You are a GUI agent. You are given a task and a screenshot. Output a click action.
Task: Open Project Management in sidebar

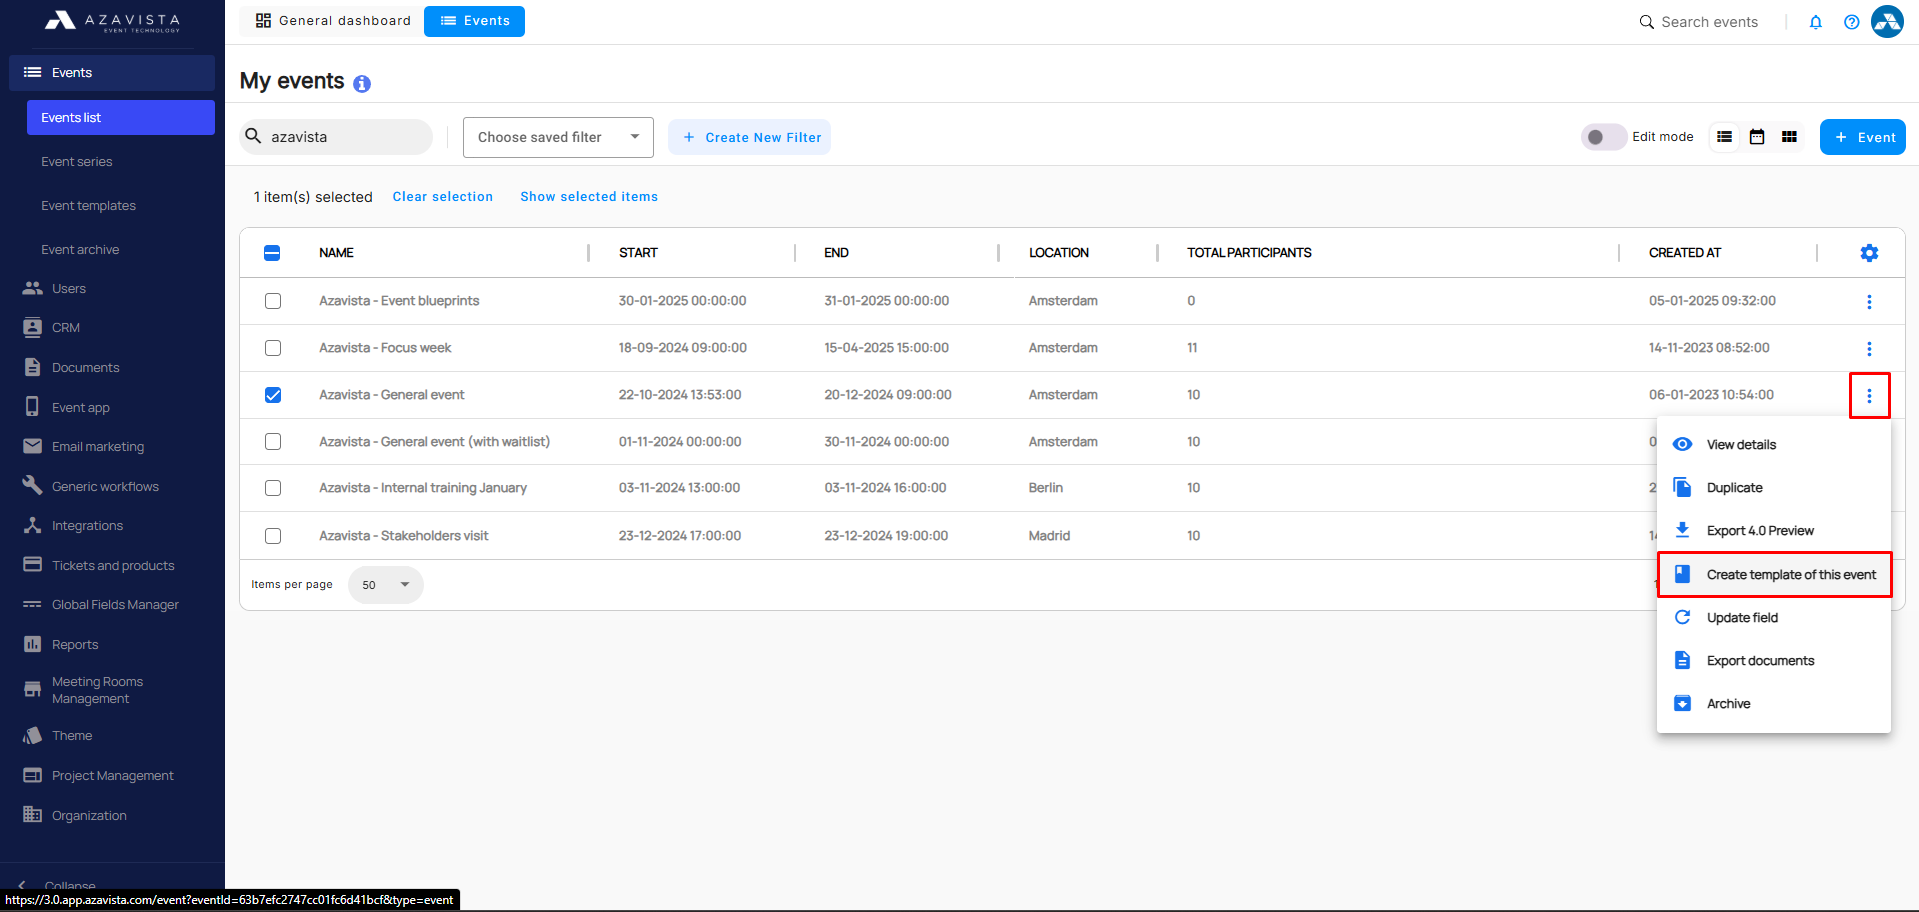[112, 776]
